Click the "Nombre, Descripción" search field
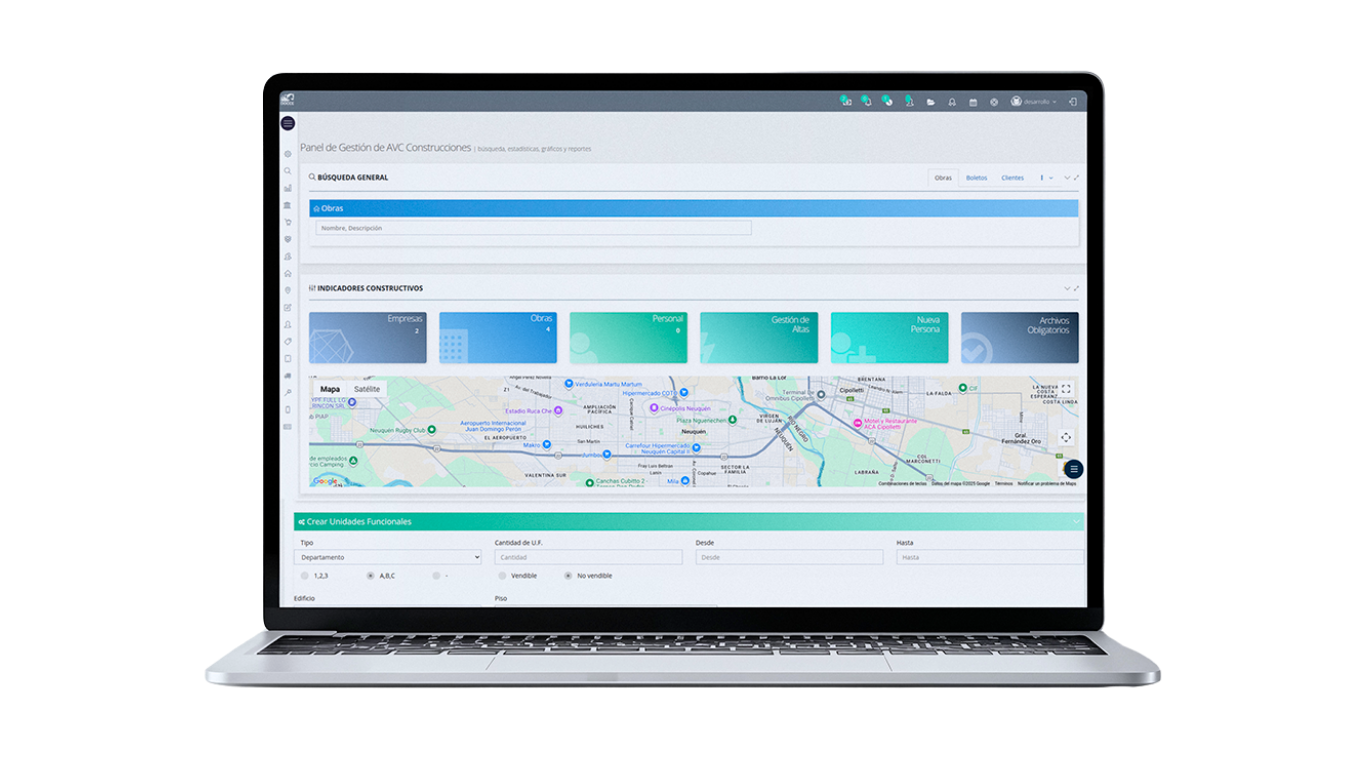1366x768 pixels. (533, 228)
